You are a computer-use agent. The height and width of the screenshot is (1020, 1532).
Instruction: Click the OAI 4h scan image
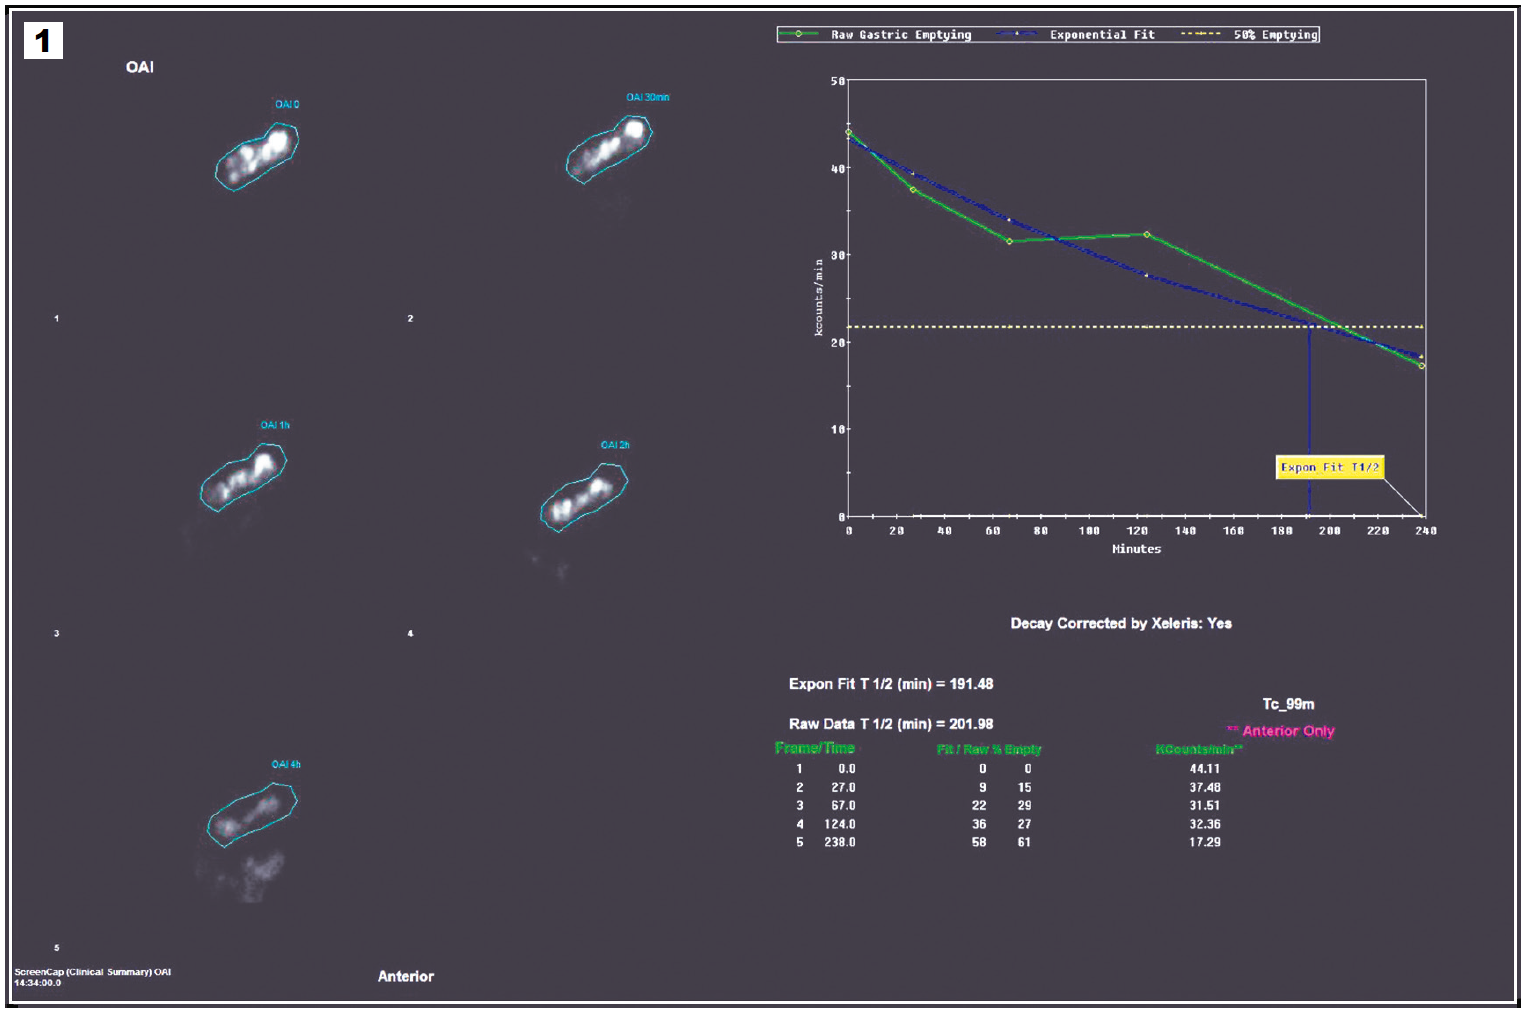[x=252, y=813]
